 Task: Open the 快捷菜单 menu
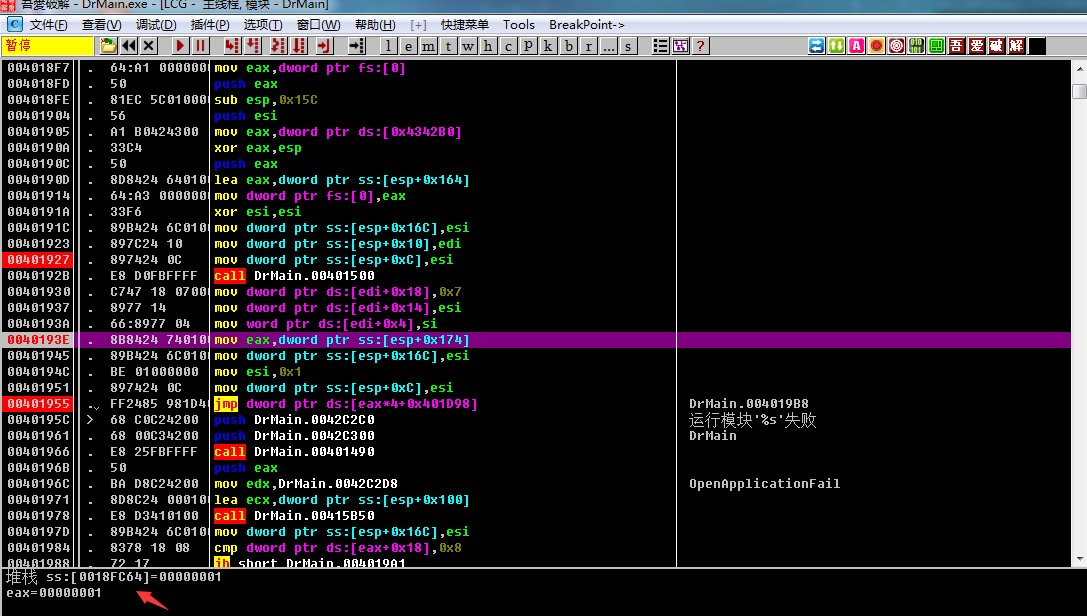(x=464, y=25)
